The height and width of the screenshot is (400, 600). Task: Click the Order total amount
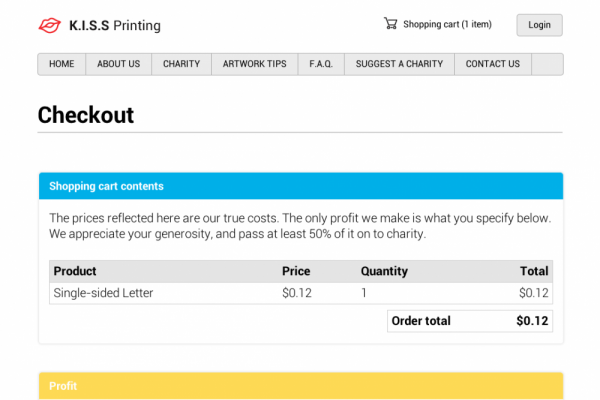(x=532, y=321)
